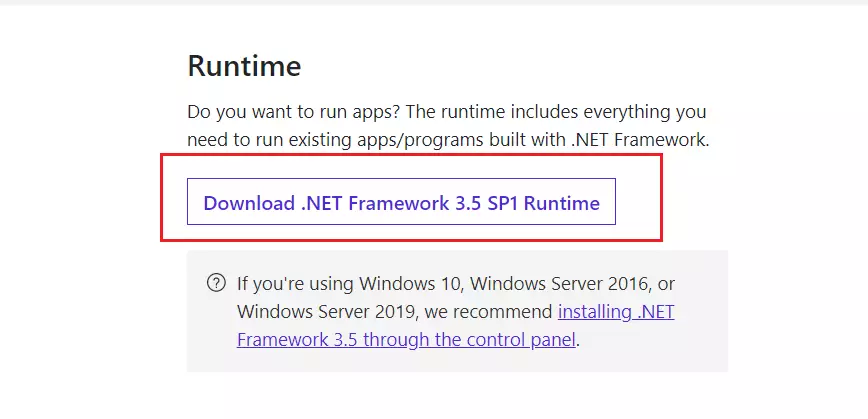Click 'Framework 3.5 through the control panel' link text

pyautogui.click(x=406, y=339)
